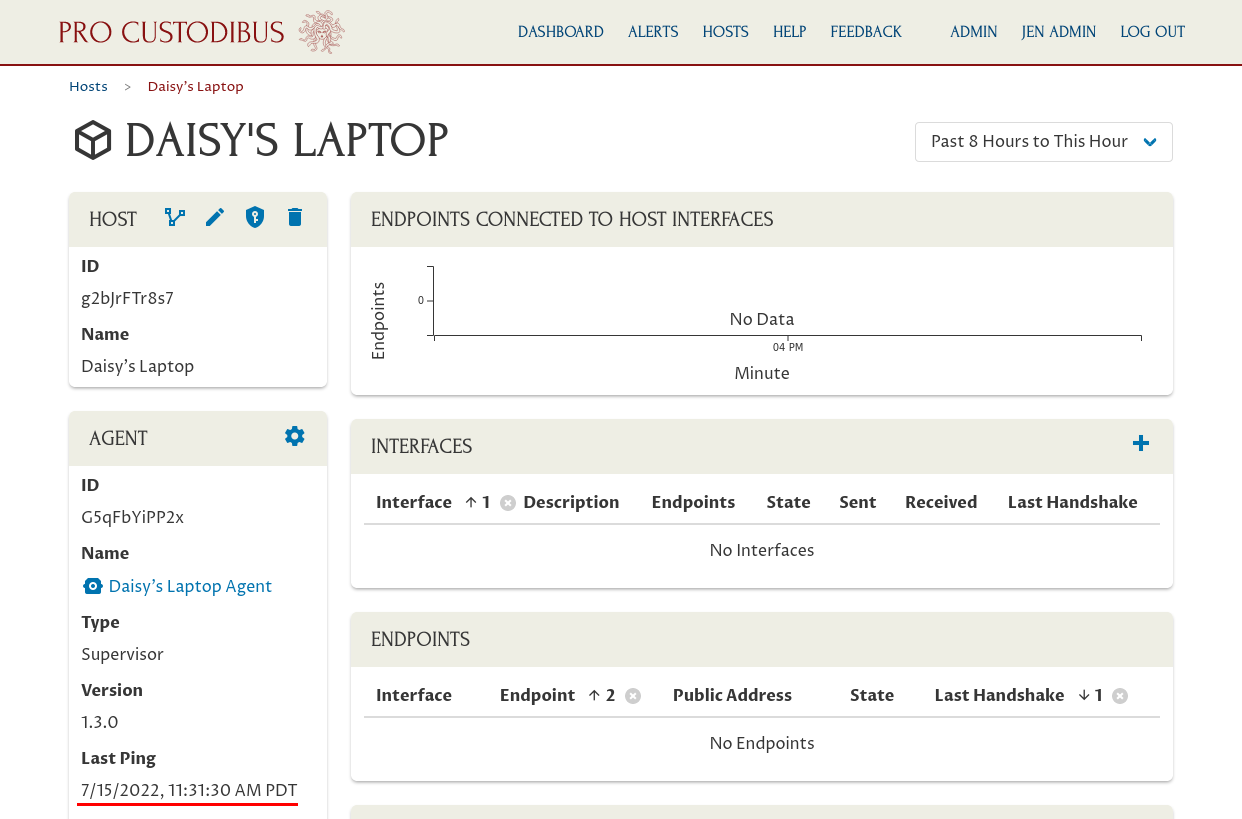The width and height of the screenshot is (1242, 819).
Task: Click the Last Ping timestamp value
Action: [189, 790]
